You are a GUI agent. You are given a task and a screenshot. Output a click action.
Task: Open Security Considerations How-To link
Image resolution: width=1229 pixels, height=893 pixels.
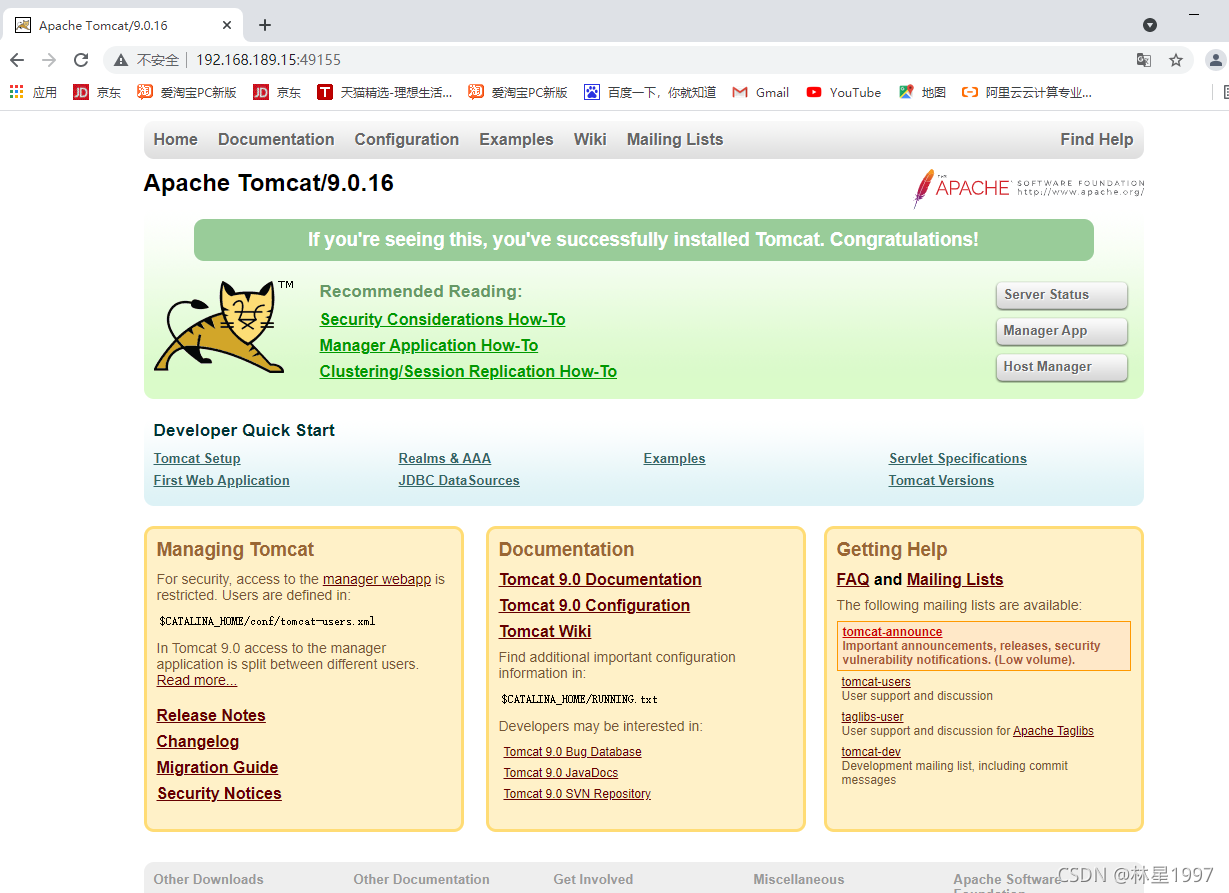(443, 319)
